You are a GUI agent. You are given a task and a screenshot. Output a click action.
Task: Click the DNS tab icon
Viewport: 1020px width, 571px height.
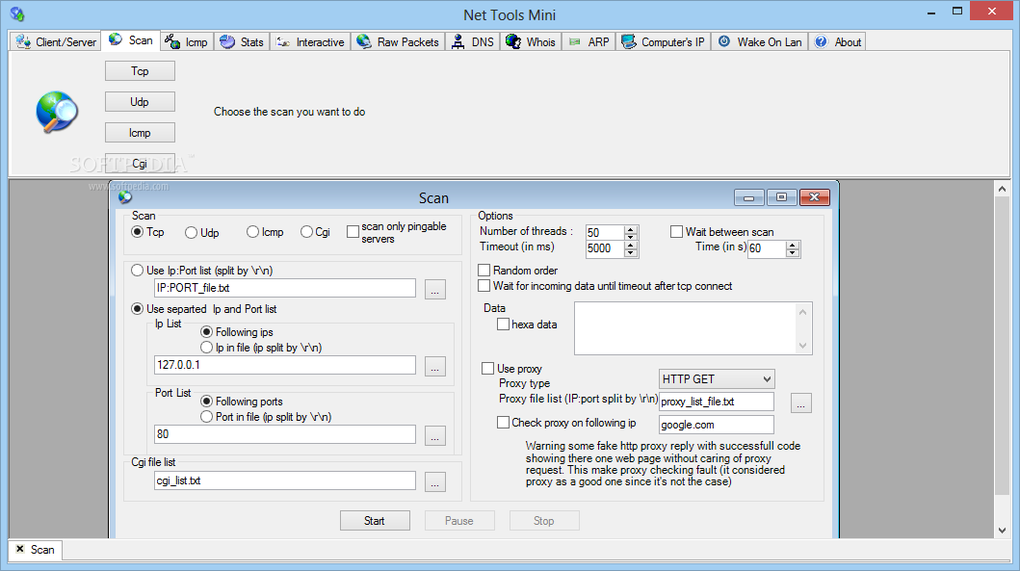pyautogui.click(x=458, y=42)
